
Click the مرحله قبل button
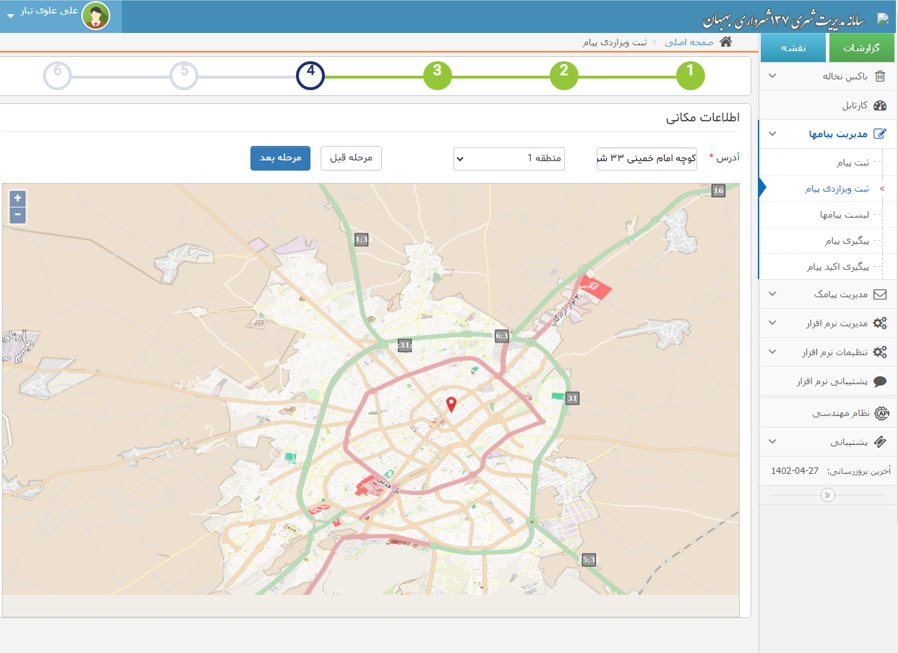click(x=351, y=158)
